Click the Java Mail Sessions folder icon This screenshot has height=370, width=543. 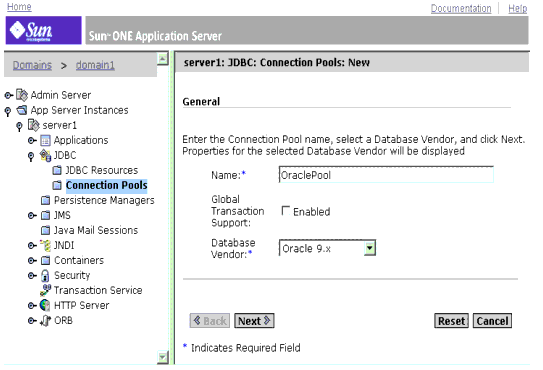45,230
